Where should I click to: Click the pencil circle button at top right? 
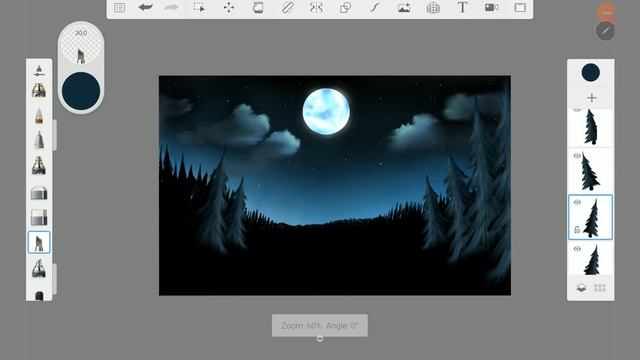605,31
